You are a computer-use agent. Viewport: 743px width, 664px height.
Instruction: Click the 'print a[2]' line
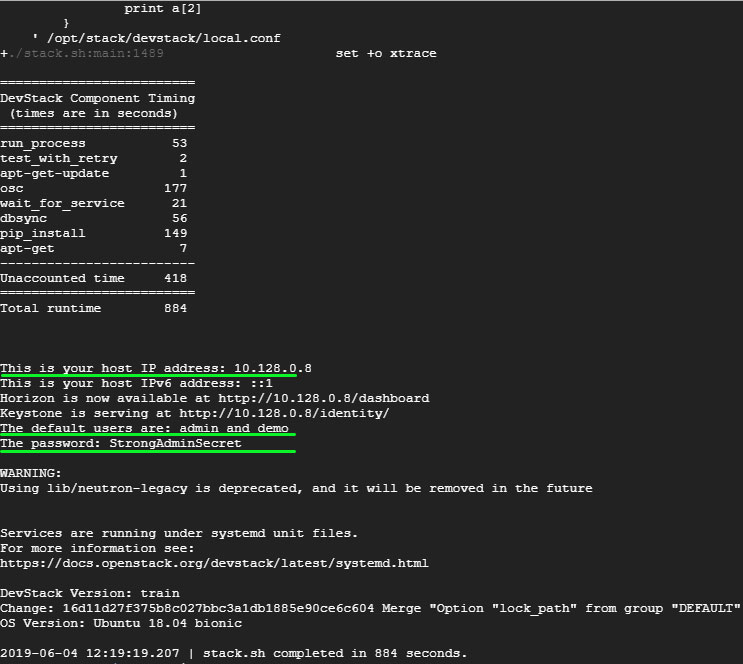tap(163, 9)
